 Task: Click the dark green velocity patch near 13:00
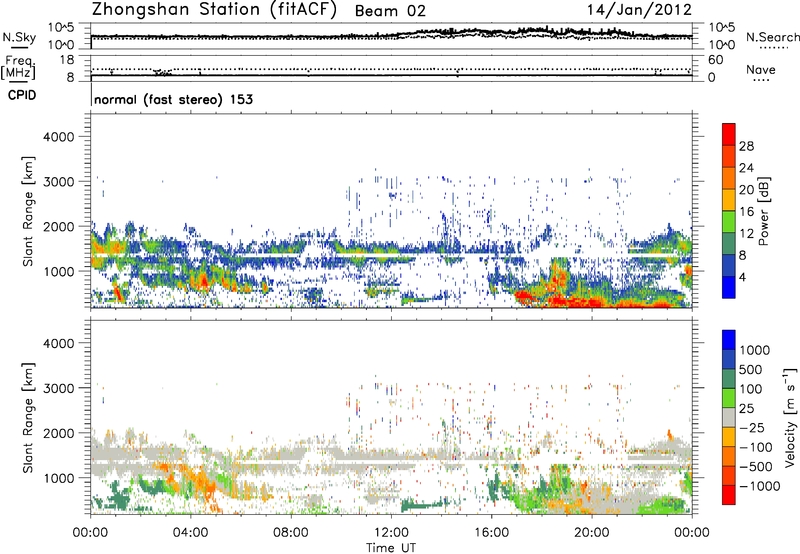pos(422,506)
